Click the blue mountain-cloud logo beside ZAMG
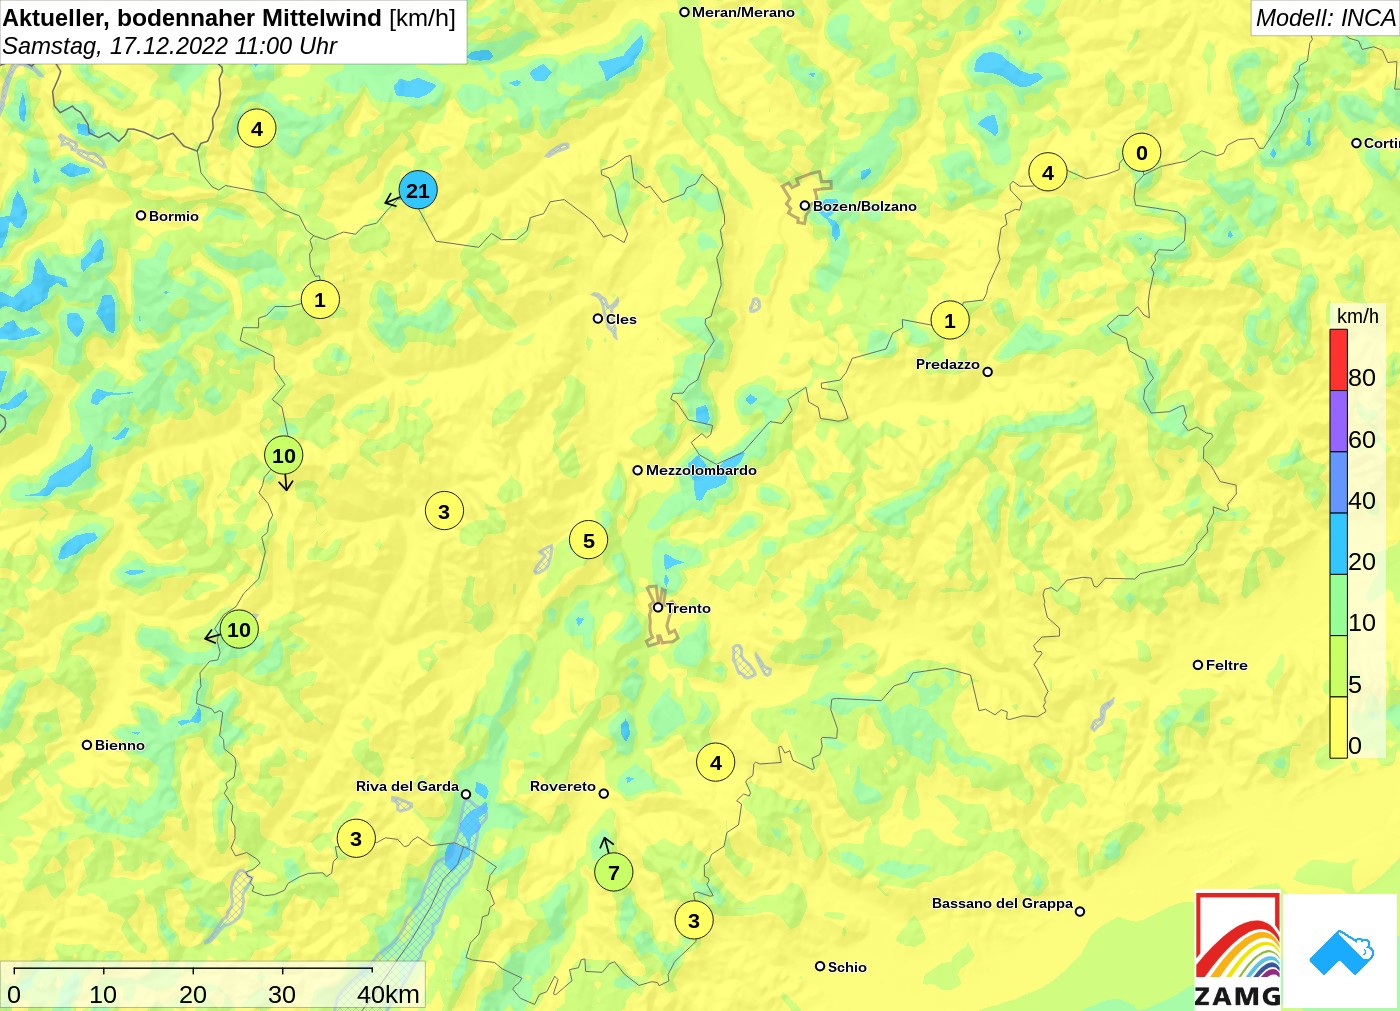 (1341, 951)
